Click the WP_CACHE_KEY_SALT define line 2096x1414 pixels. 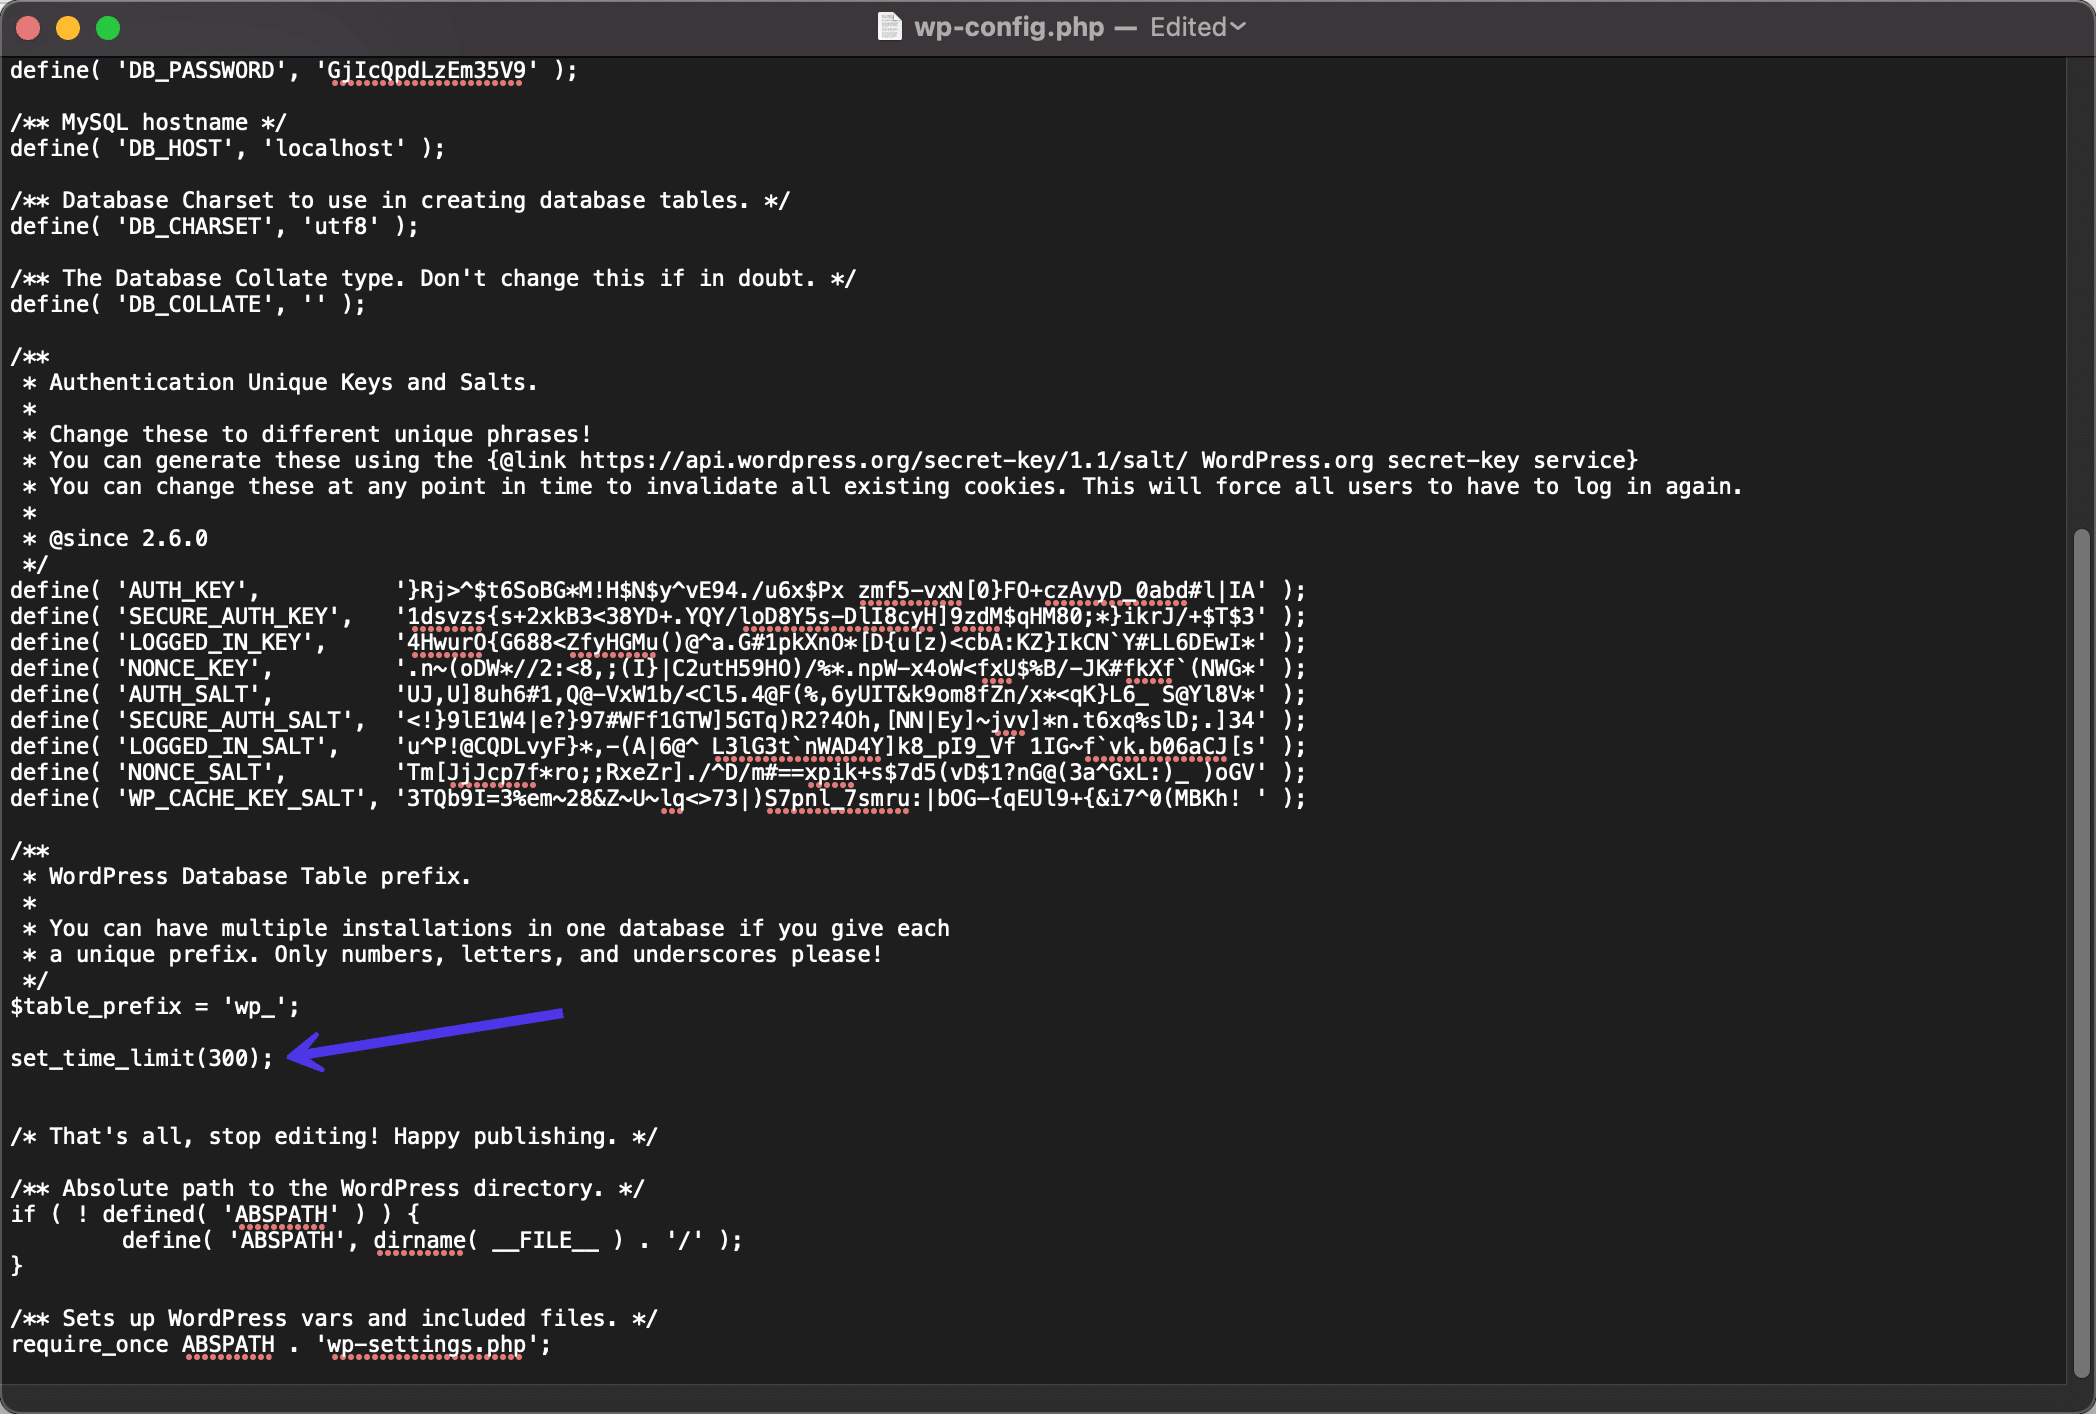click(x=650, y=798)
